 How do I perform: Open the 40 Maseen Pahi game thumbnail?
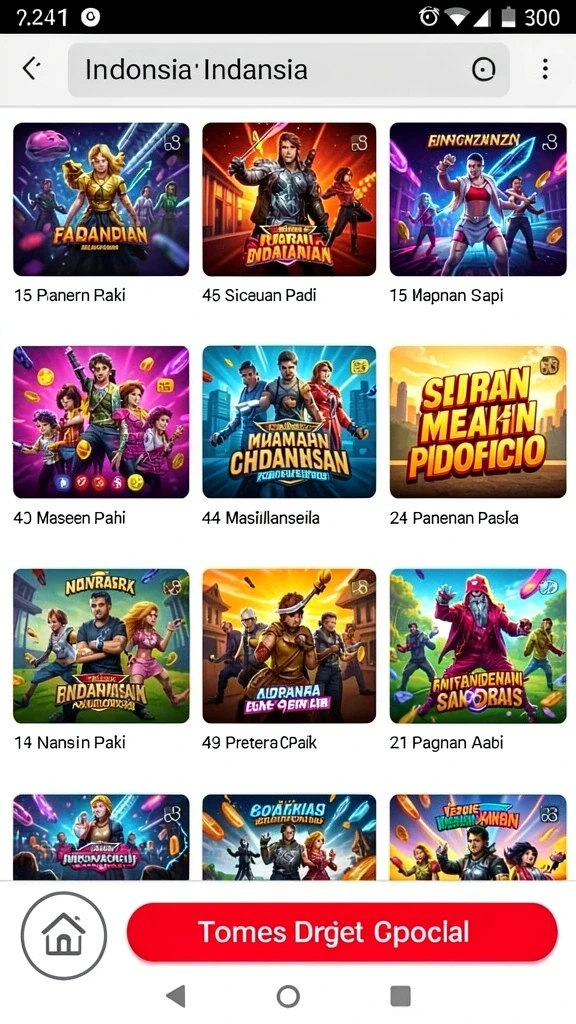coord(101,422)
